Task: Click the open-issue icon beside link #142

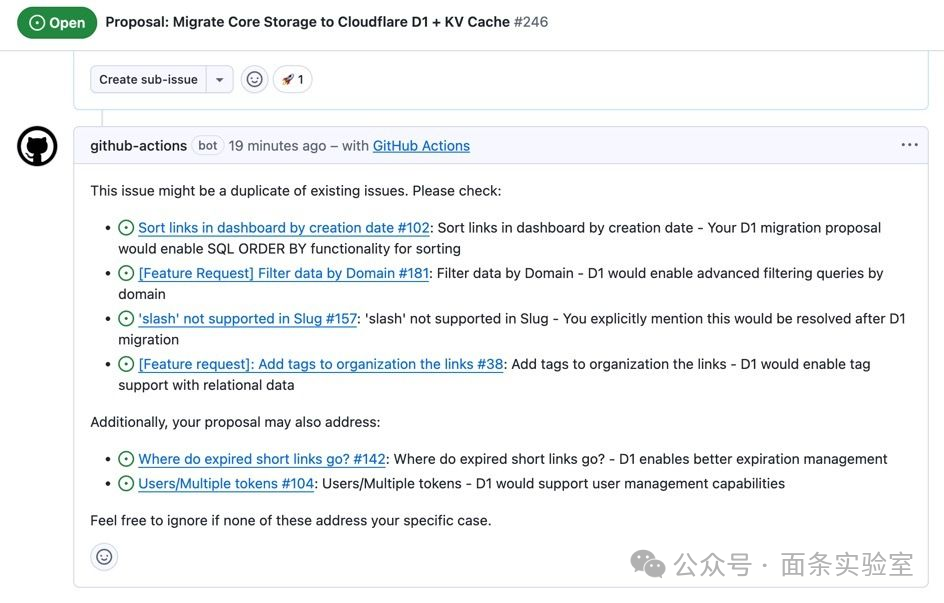Action: pos(126,458)
